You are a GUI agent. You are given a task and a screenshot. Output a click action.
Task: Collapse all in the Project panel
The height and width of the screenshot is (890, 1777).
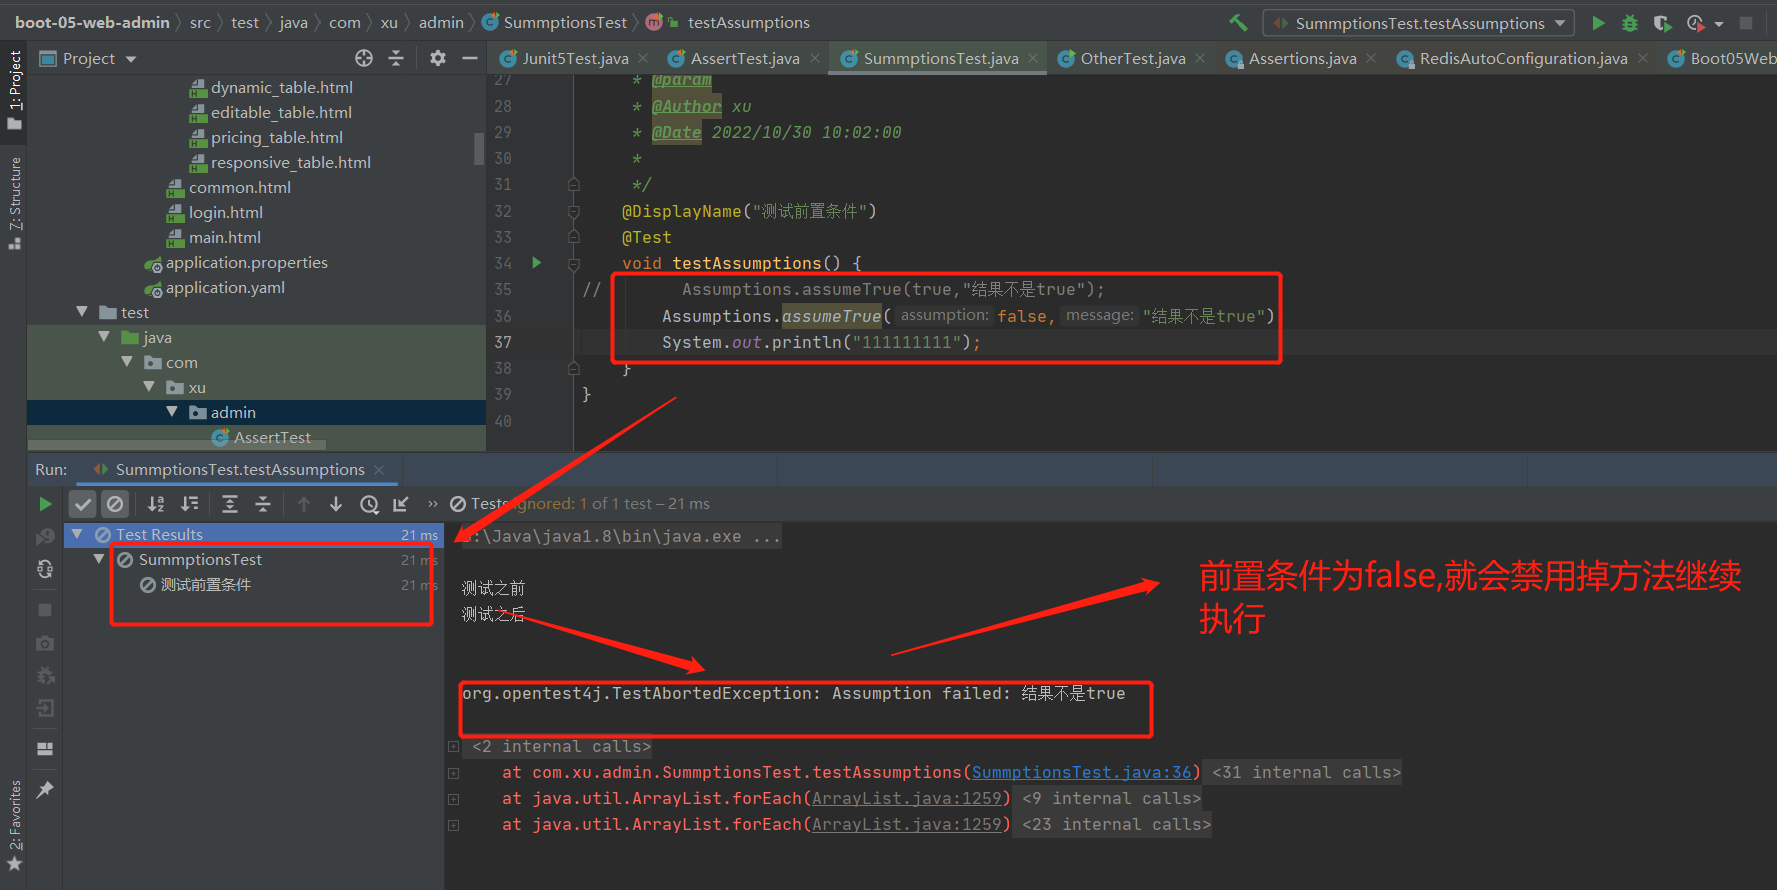point(396,58)
